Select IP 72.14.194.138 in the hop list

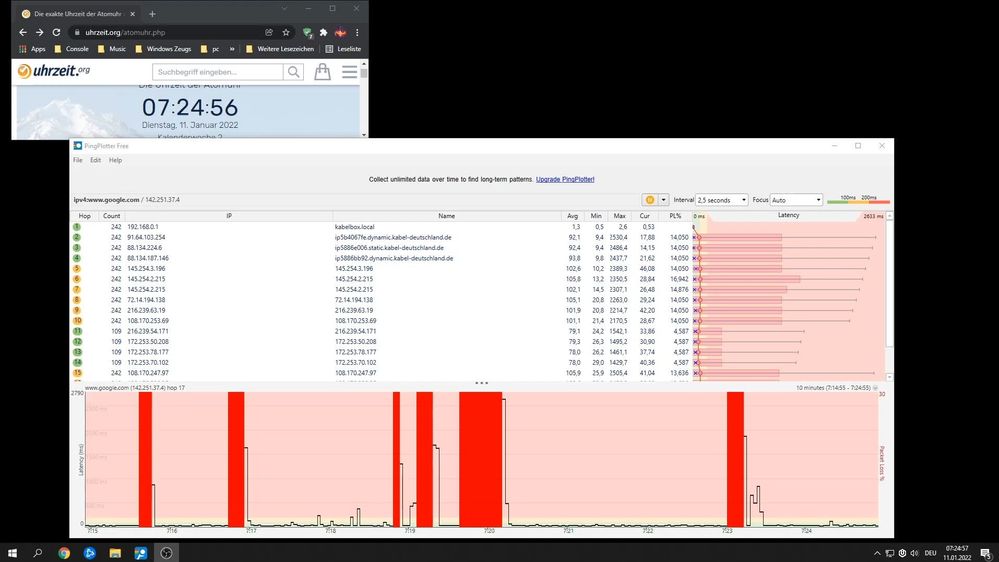(x=146, y=300)
